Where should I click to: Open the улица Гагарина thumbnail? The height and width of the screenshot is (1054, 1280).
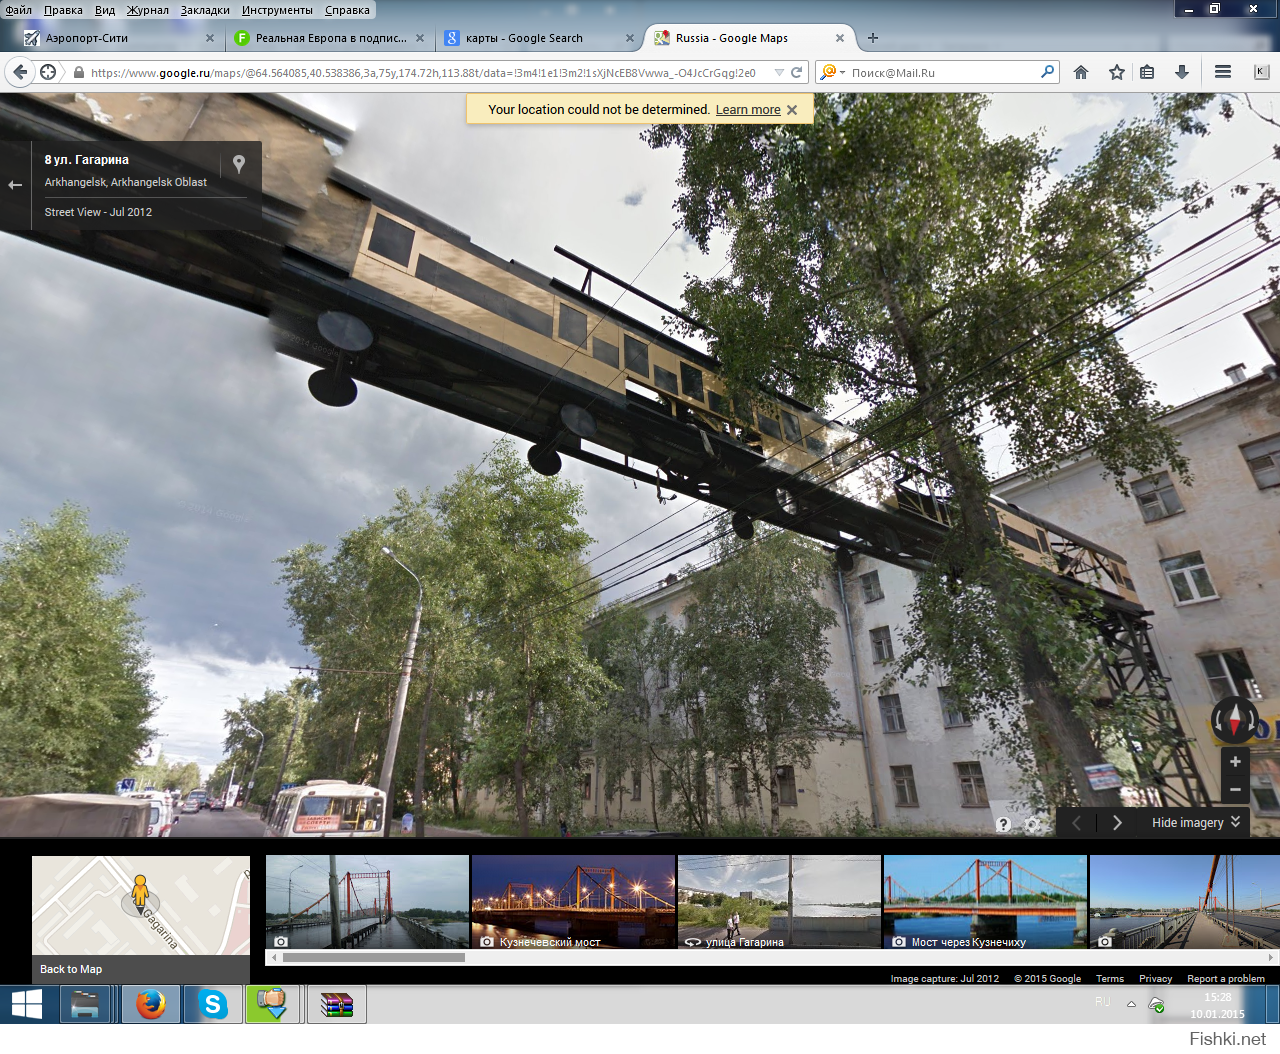click(x=779, y=901)
